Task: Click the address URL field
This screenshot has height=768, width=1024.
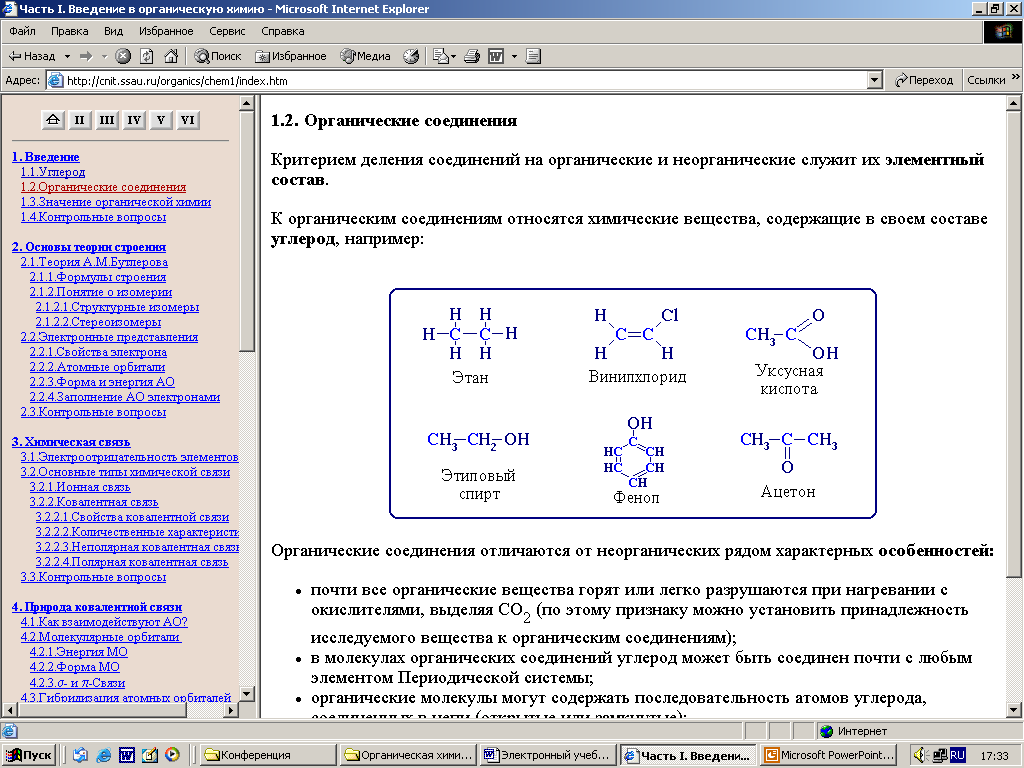Action: tap(457, 80)
